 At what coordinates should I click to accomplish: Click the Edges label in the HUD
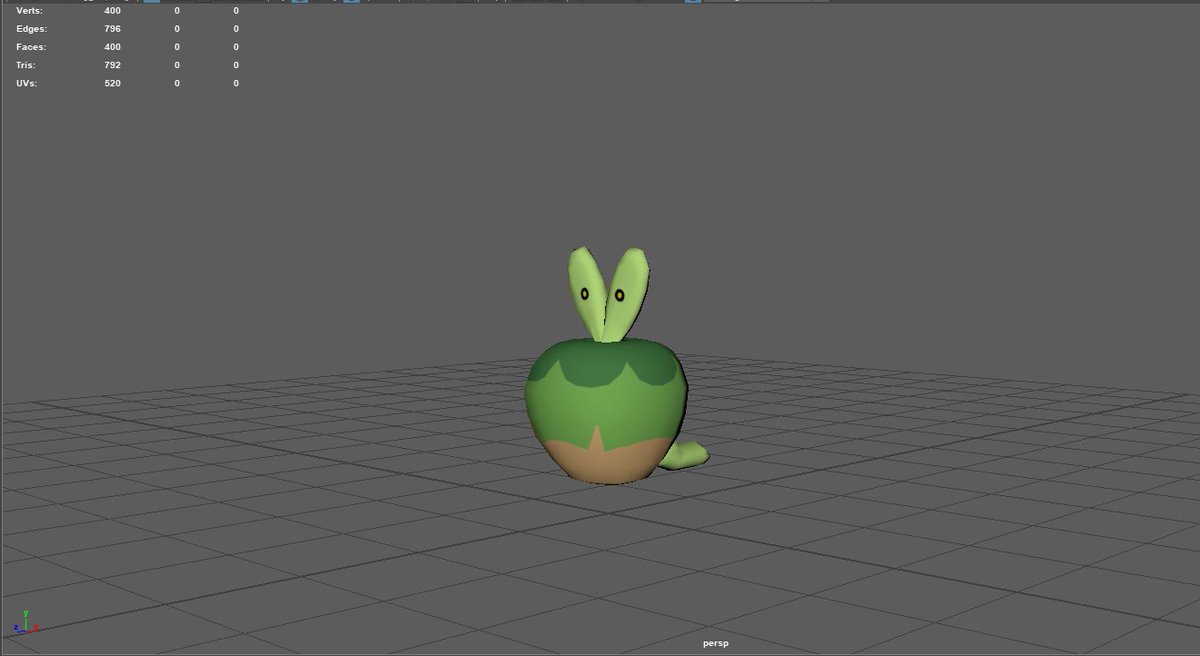(32, 28)
